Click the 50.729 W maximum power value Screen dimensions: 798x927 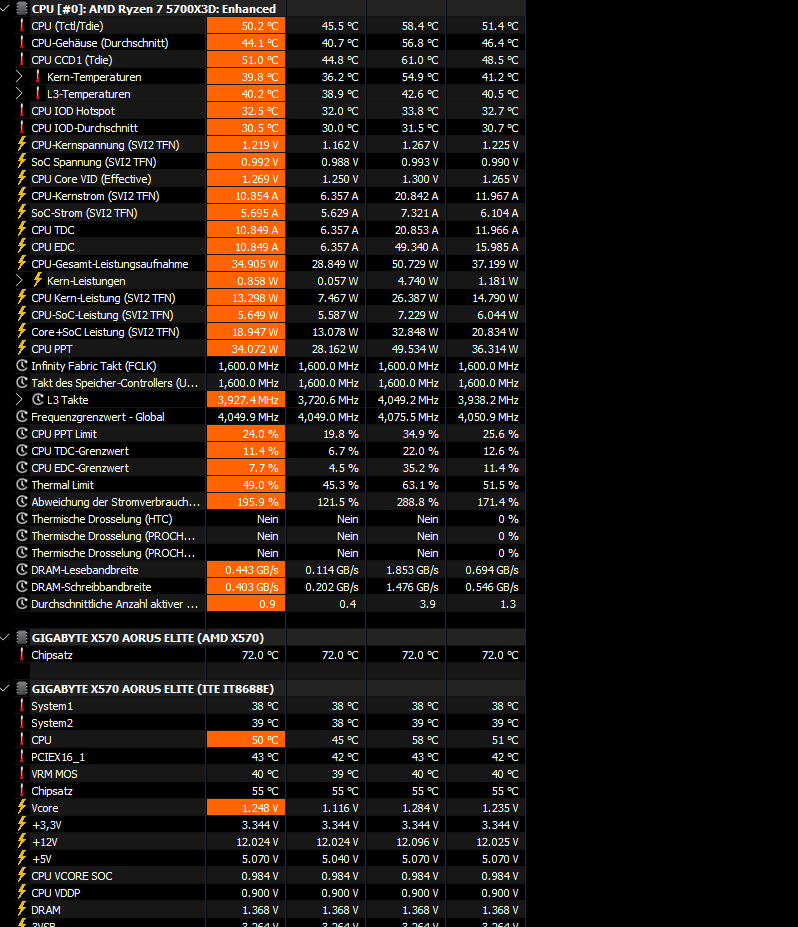click(417, 264)
